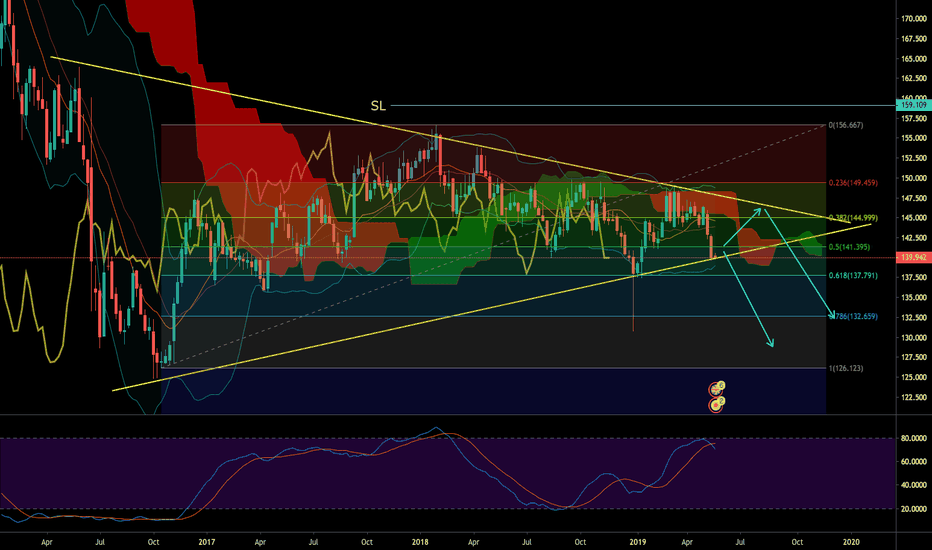932x550 pixels.
Task: Click the 2020 label on time axis
Action: point(851,542)
